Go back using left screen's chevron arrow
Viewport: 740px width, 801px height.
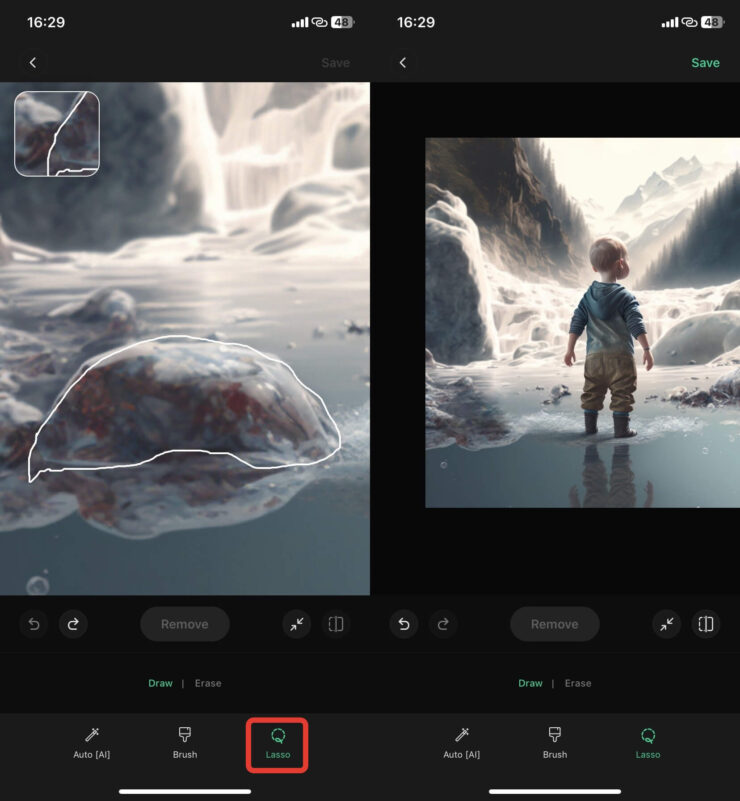[33, 63]
